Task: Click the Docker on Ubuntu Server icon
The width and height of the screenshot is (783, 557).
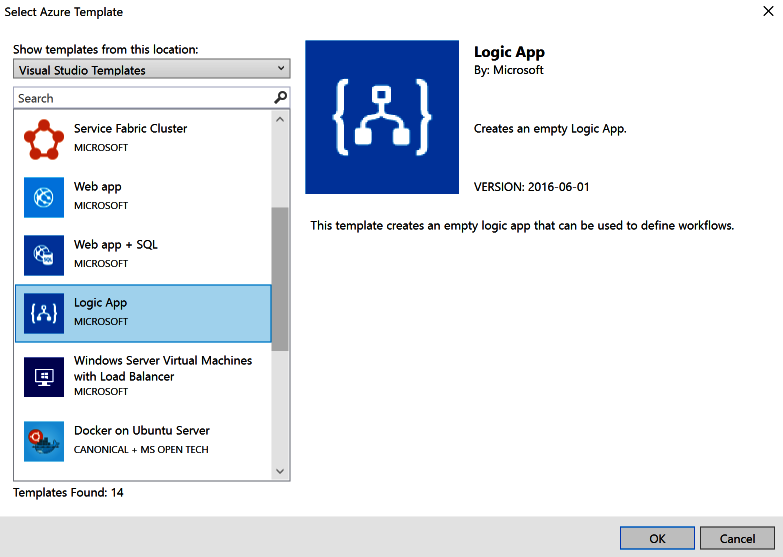Action: (43, 441)
